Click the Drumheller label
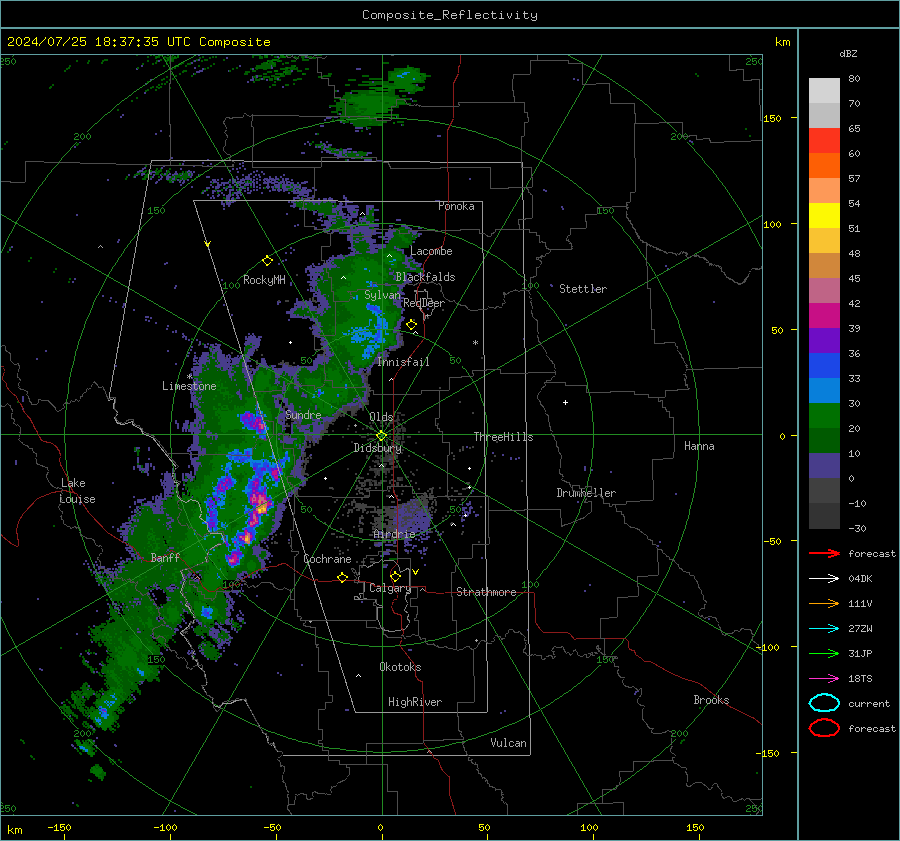 pos(586,493)
